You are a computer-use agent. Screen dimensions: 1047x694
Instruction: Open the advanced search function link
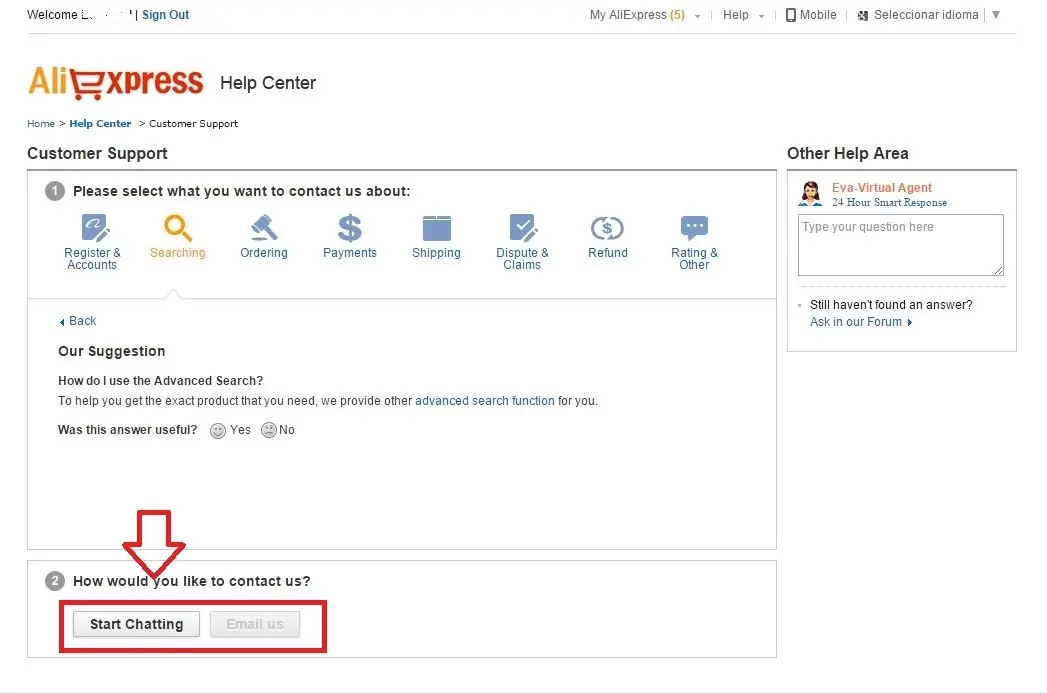click(x=485, y=401)
